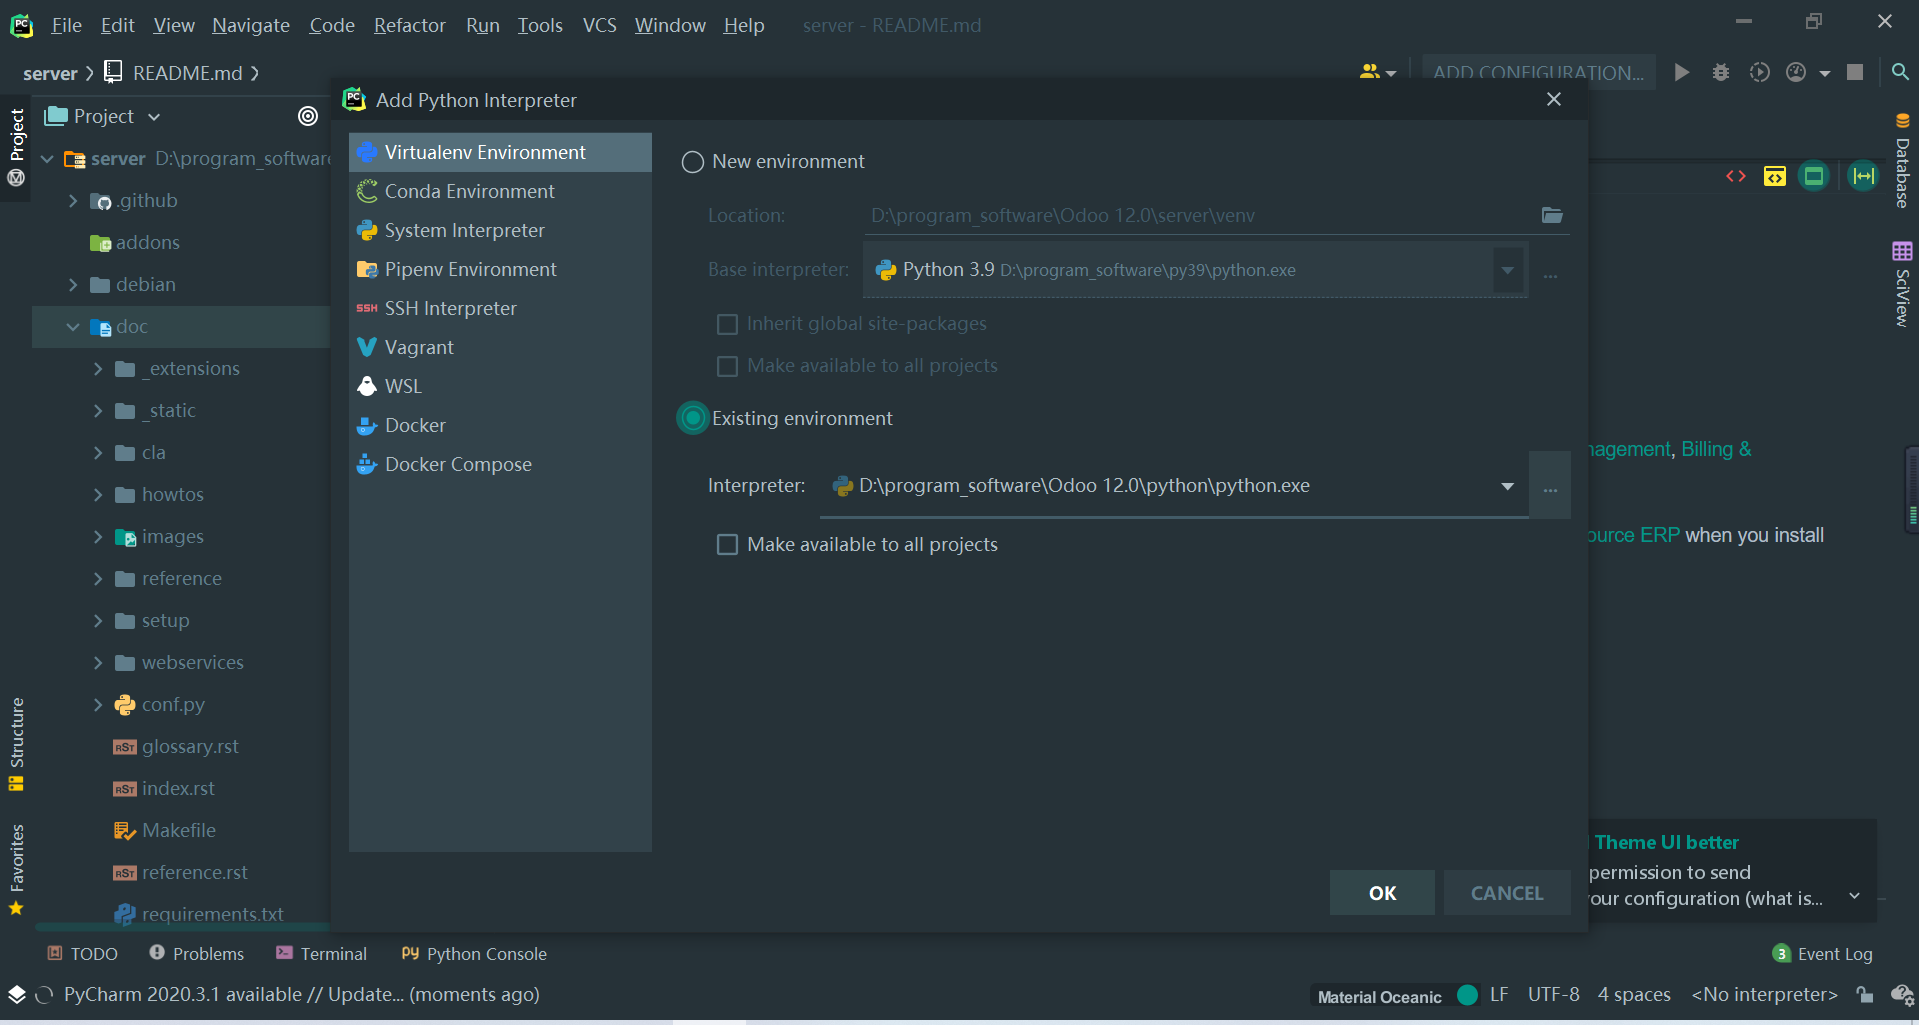Image resolution: width=1919 pixels, height=1025 pixels.
Task: Open the Problems tool tab
Action: pyautogui.click(x=196, y=954)
